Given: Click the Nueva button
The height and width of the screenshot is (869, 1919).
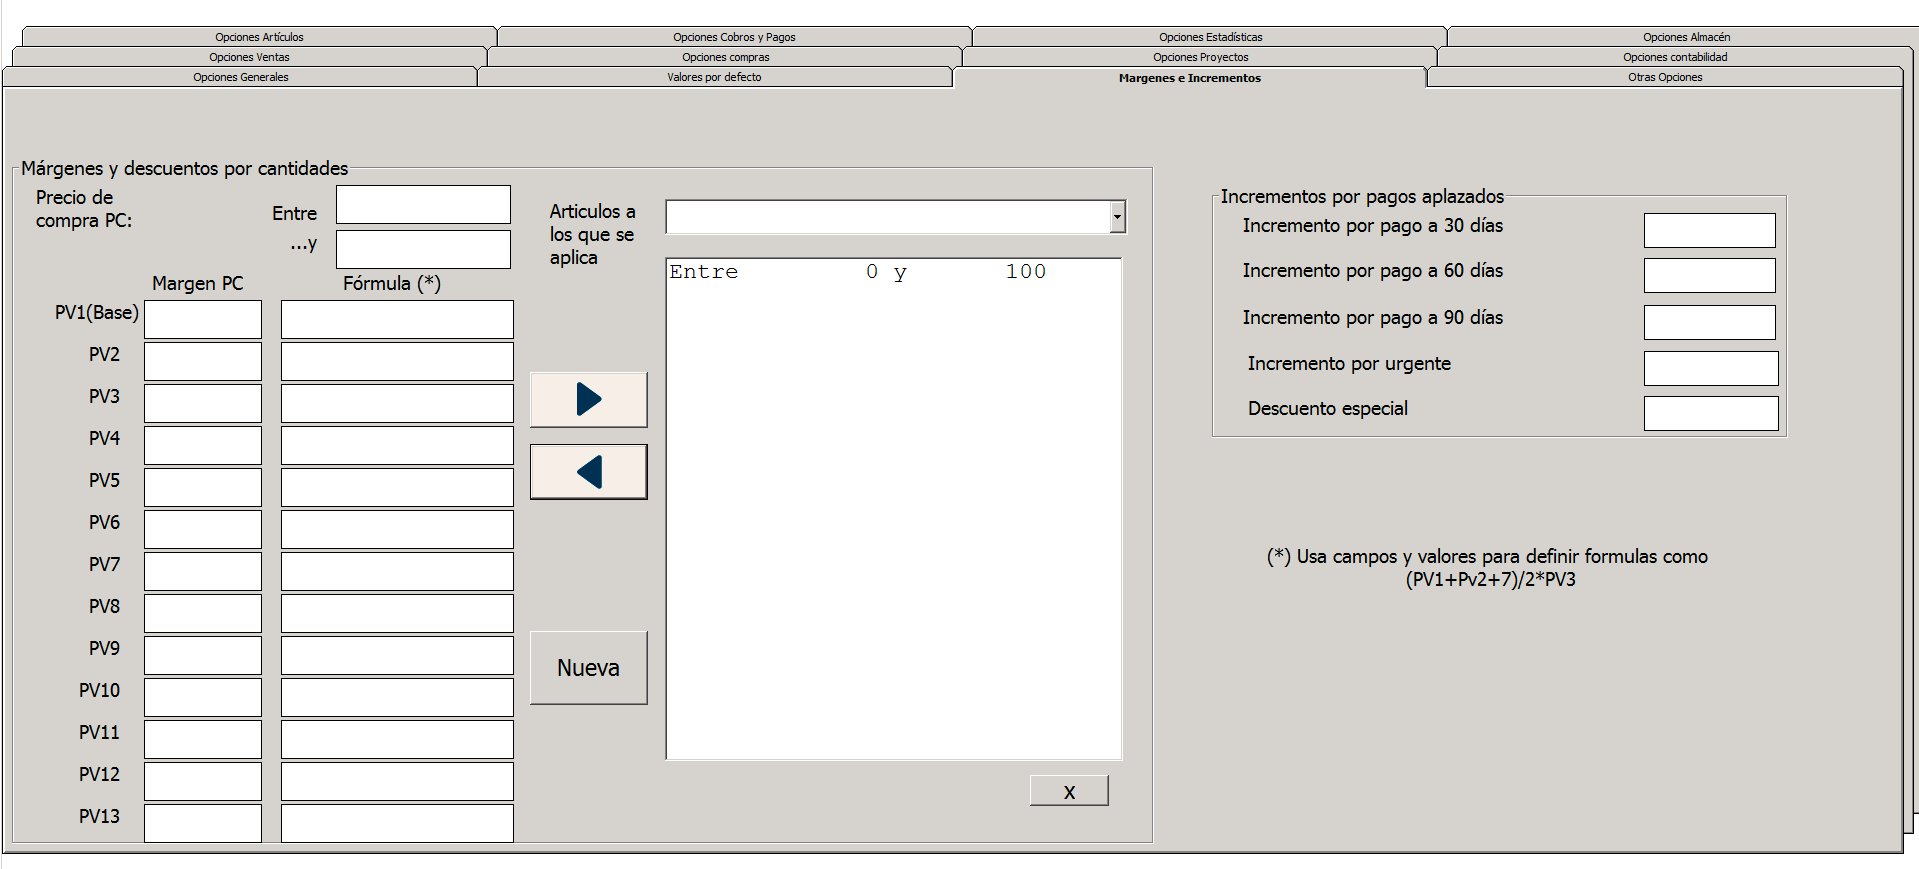Looking at the screenshot, I should [588, 668].
